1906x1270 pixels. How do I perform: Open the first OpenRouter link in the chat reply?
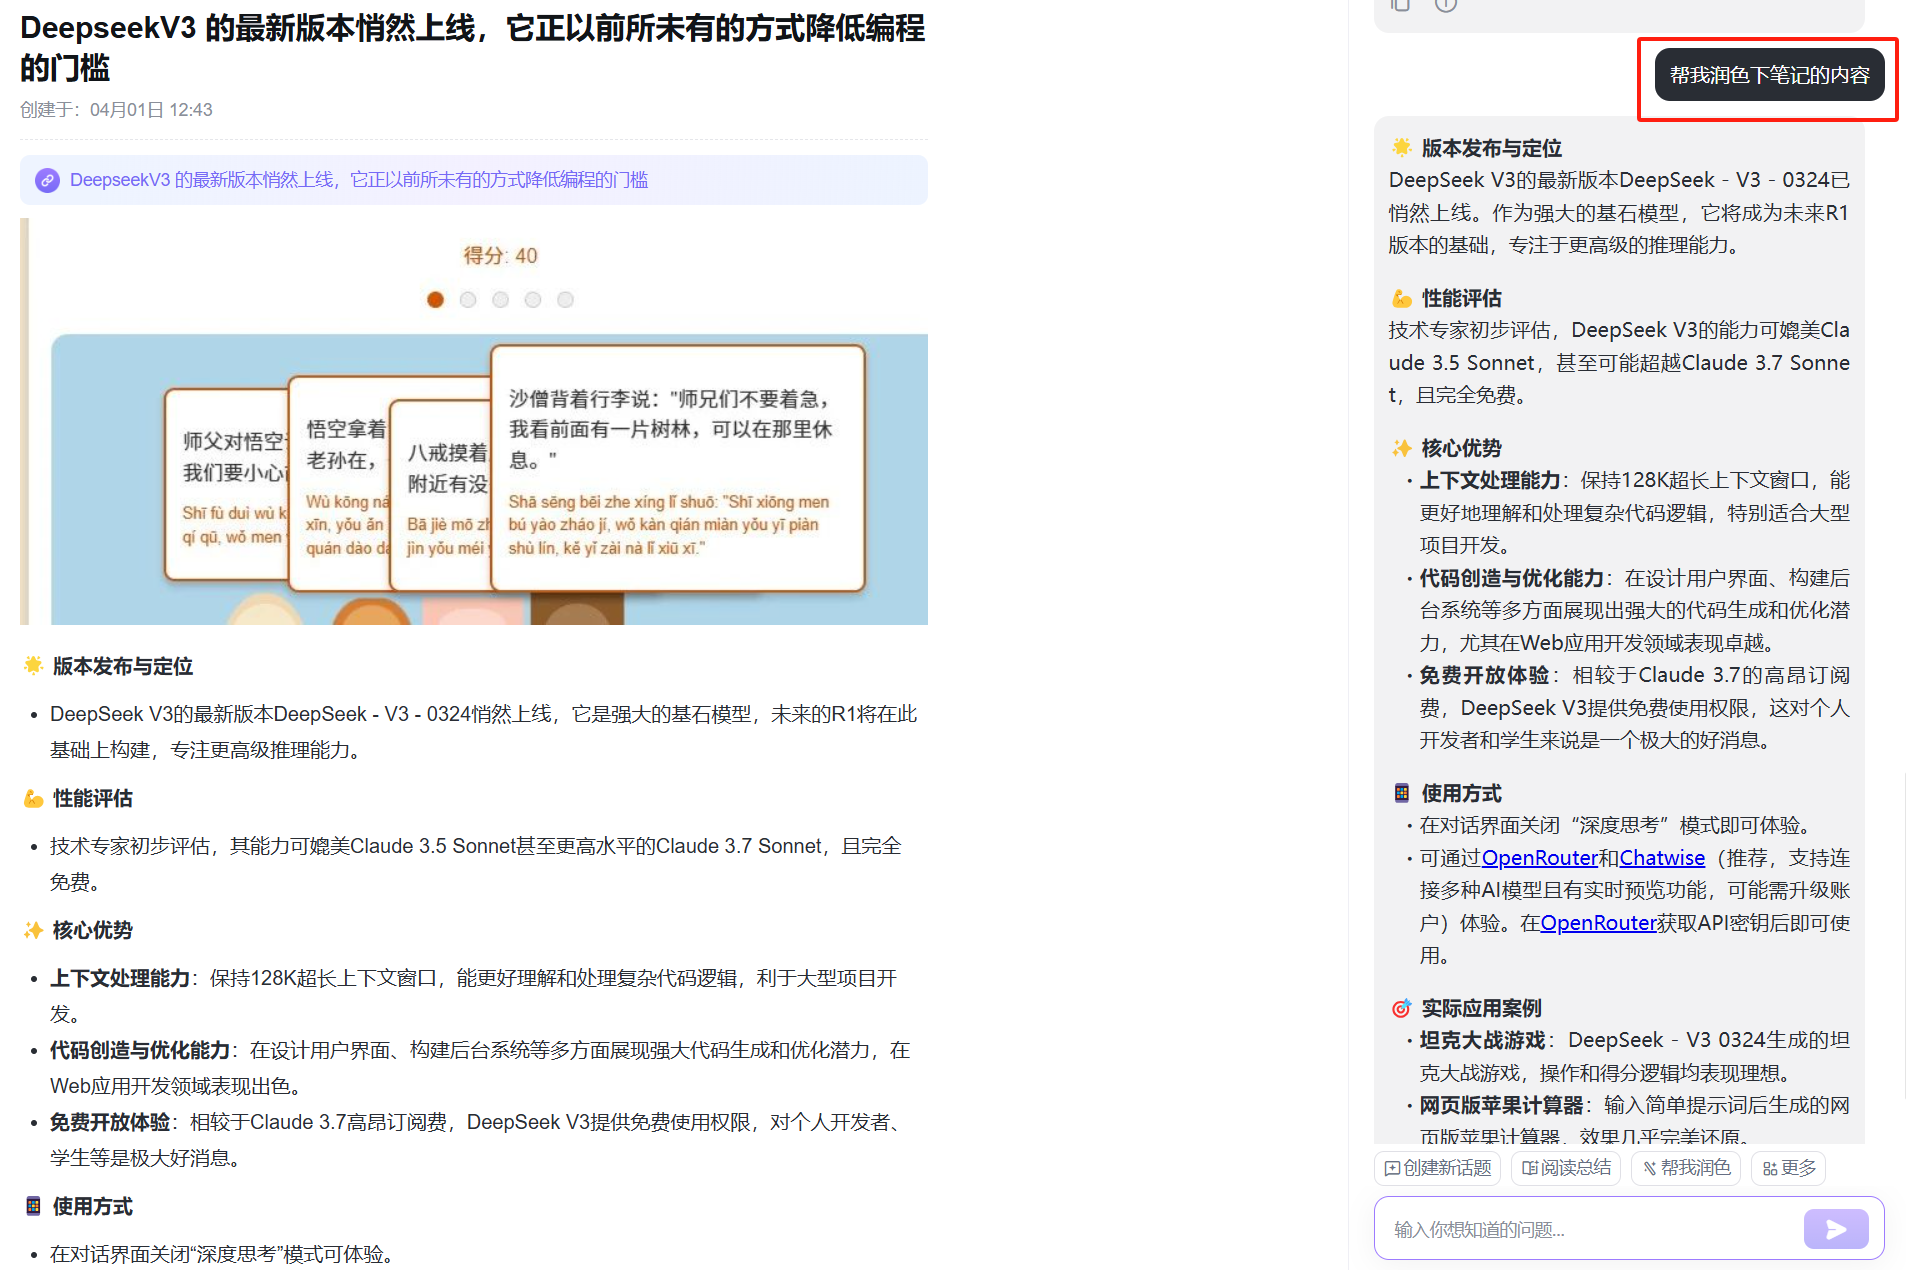pyautogui.click(x=1539, y=858)
